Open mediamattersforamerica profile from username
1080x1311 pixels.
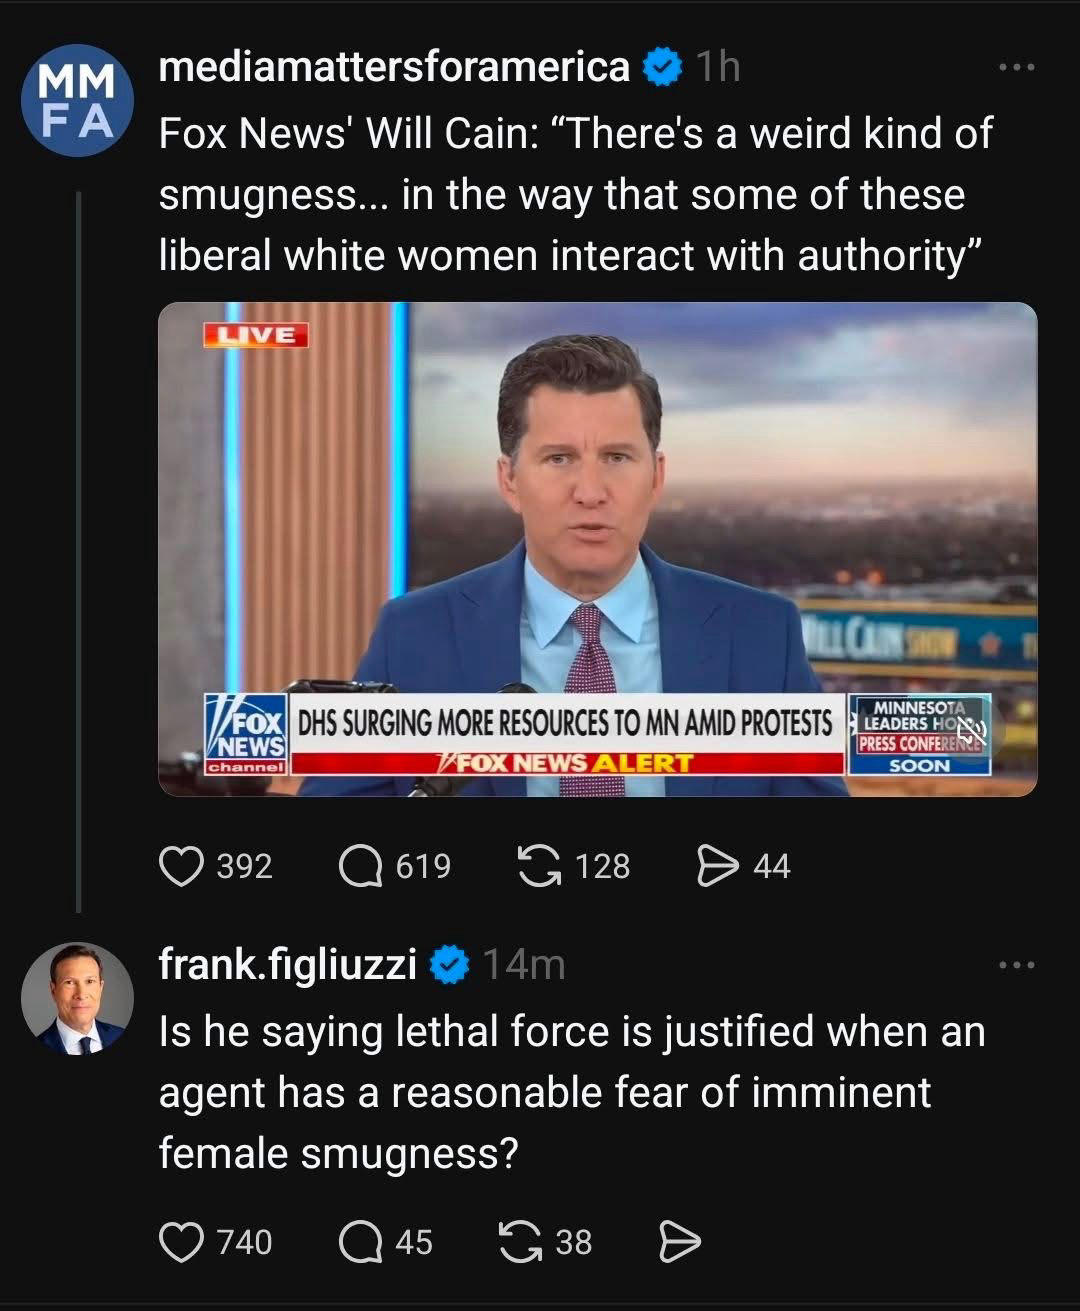pos(394,68)
